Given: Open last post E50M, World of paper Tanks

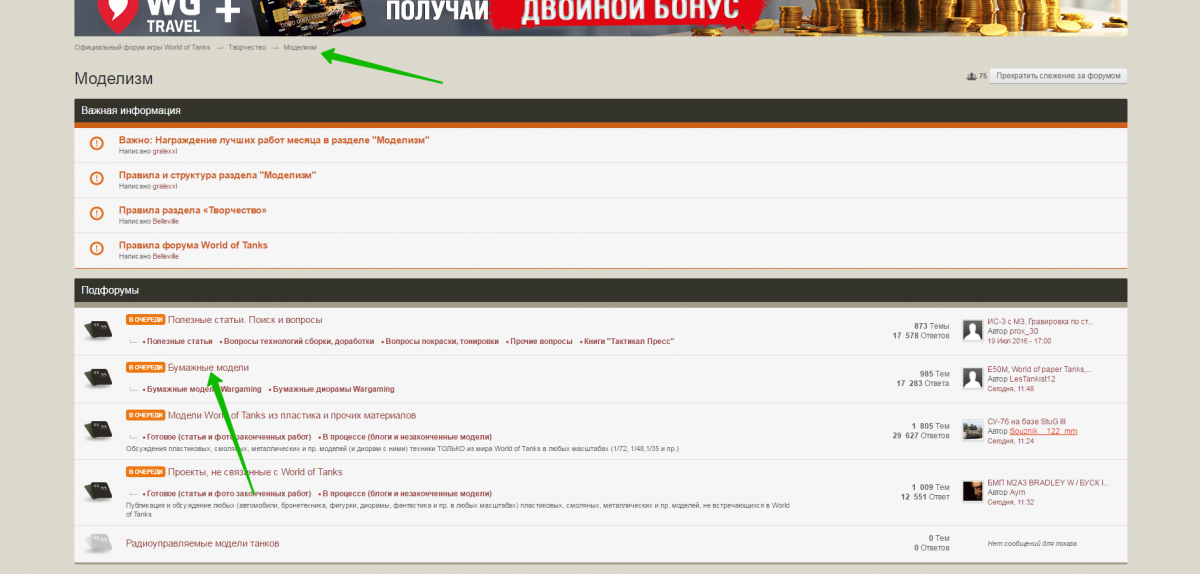Looking at the screenshot, I should click(1042, 370).
